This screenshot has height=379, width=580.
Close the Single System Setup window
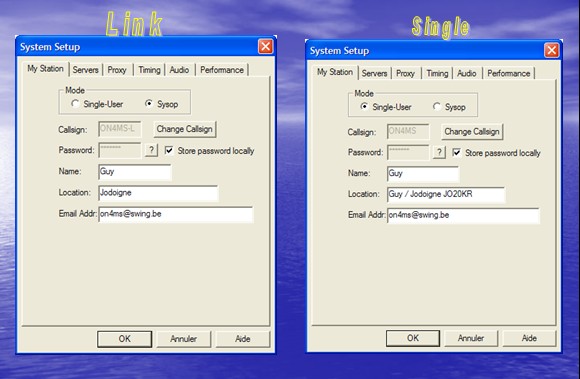(552, 50)
